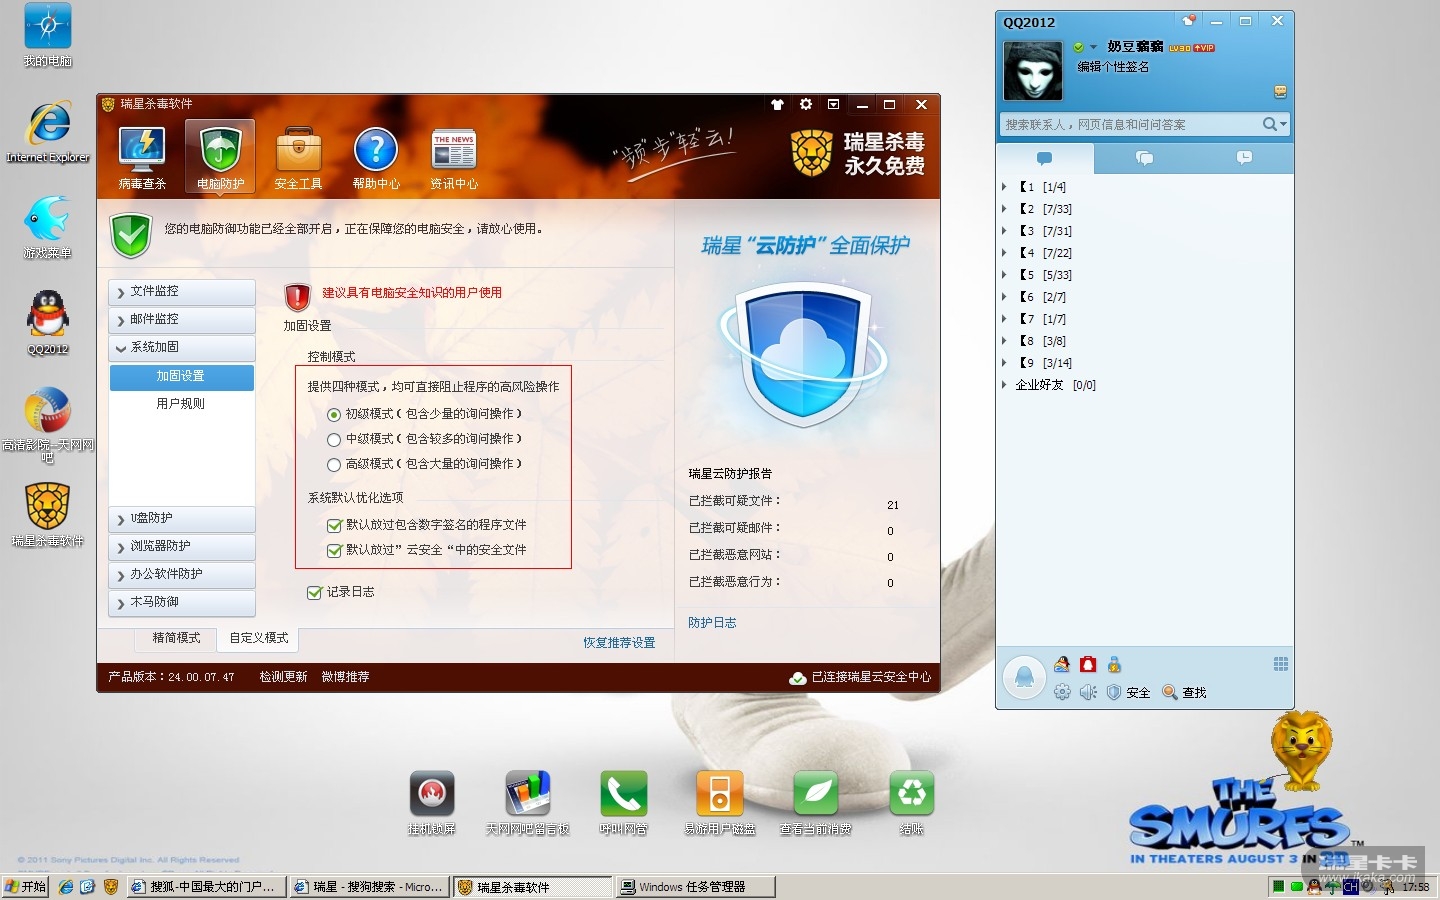Click the QQ main menu penguin button

(x=1024, y=678)
